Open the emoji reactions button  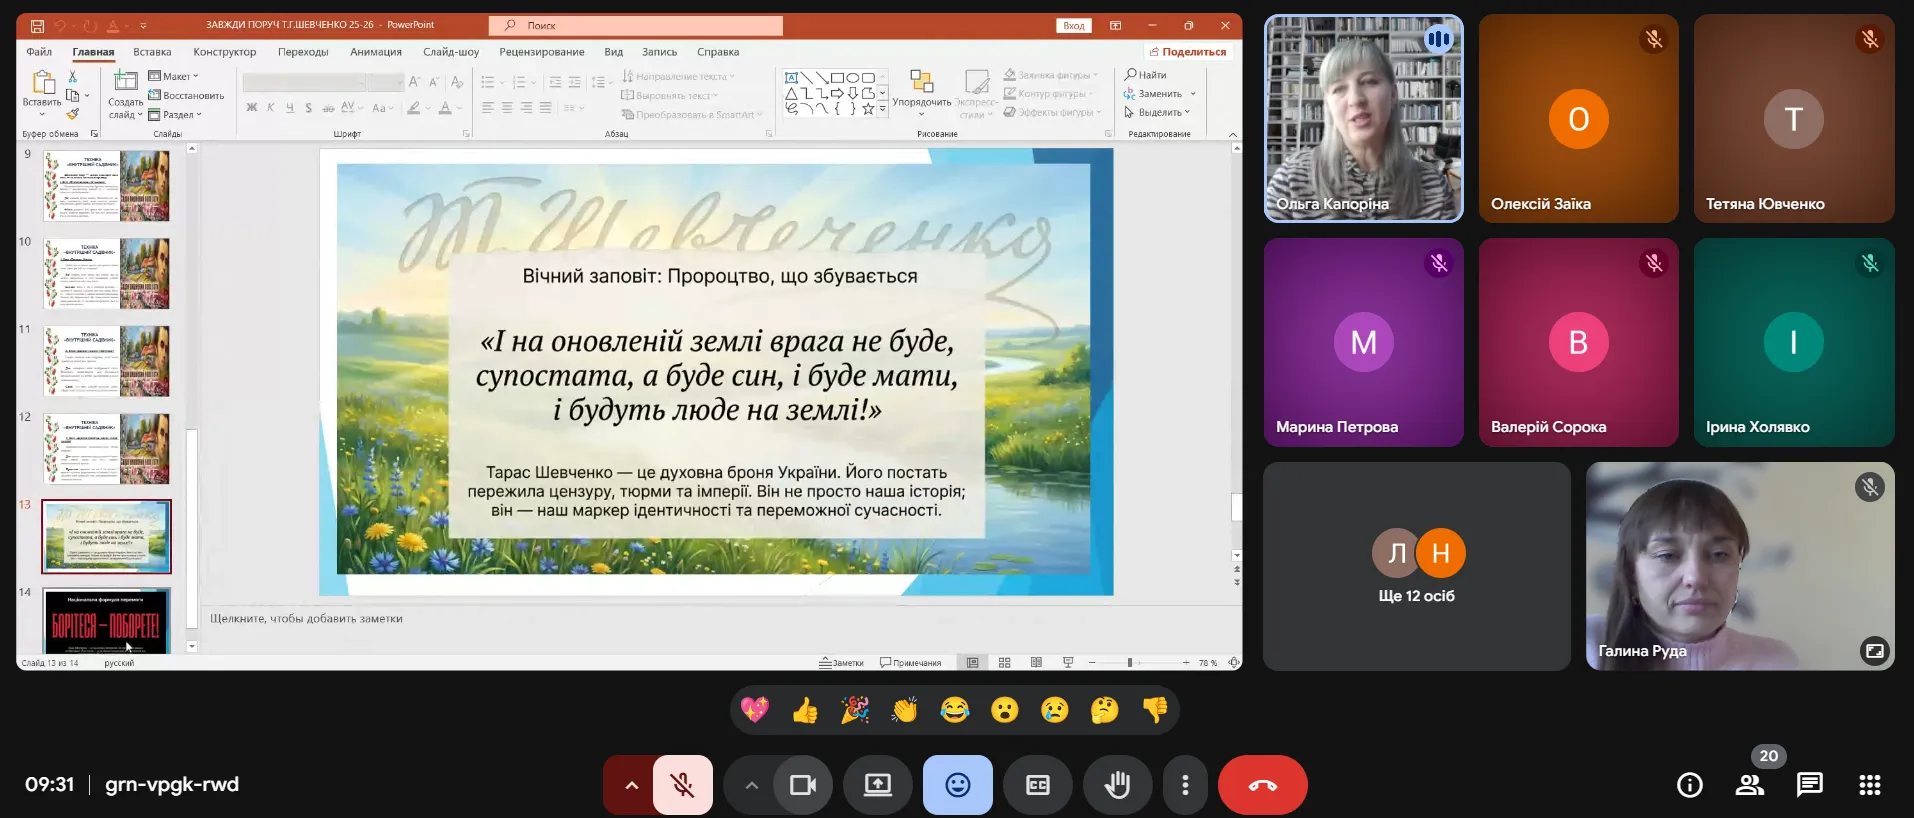pyautogui.click(x=957, y=785)
